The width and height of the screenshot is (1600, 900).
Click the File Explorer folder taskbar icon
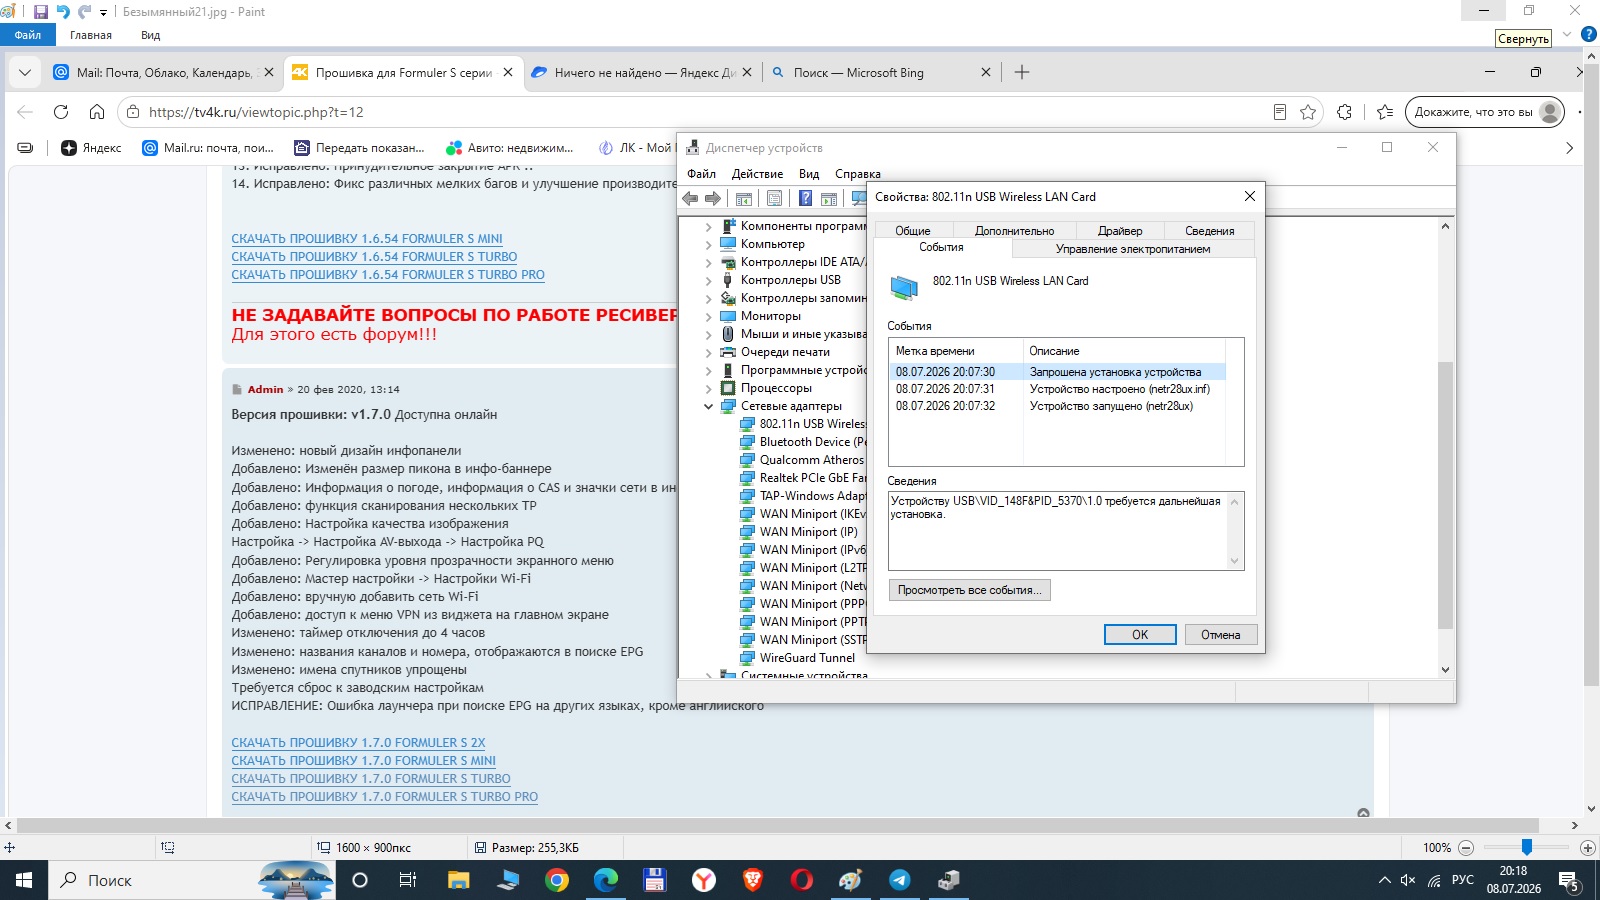(459, 880)
